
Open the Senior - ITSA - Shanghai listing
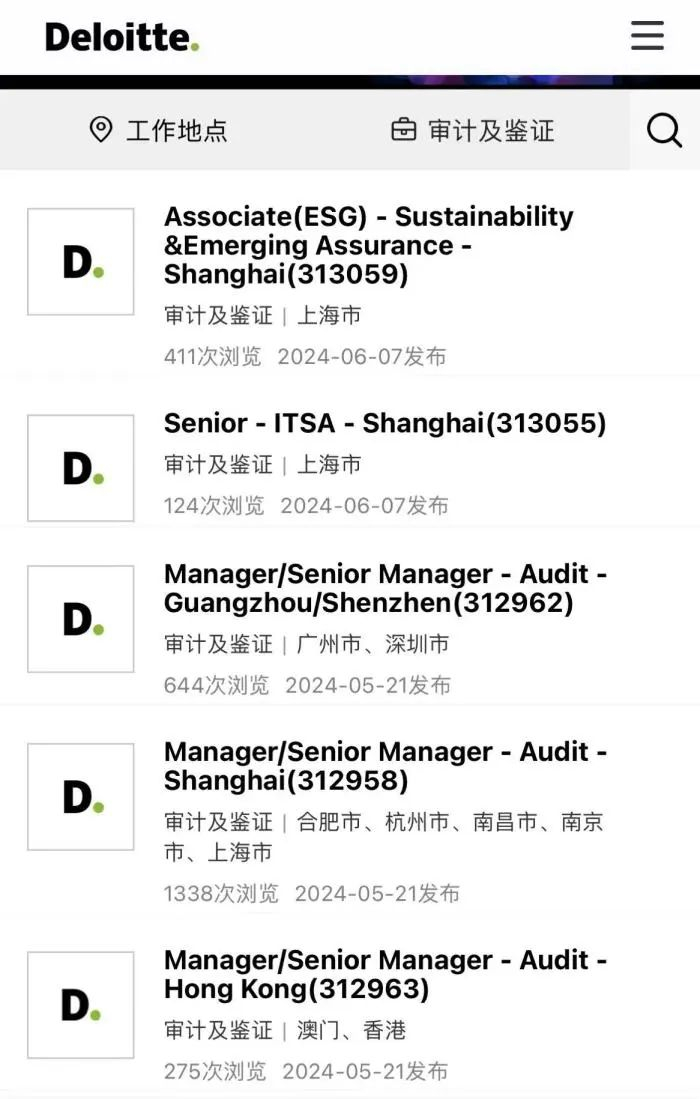point(386,423)
